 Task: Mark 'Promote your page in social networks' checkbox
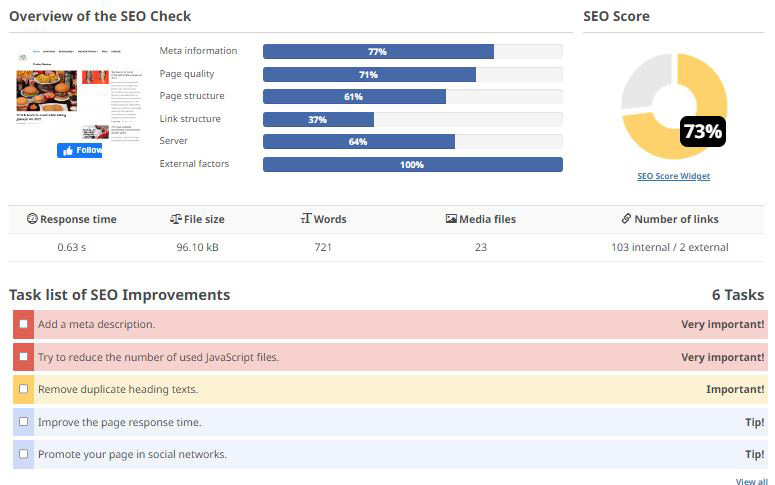coord(23,454)
